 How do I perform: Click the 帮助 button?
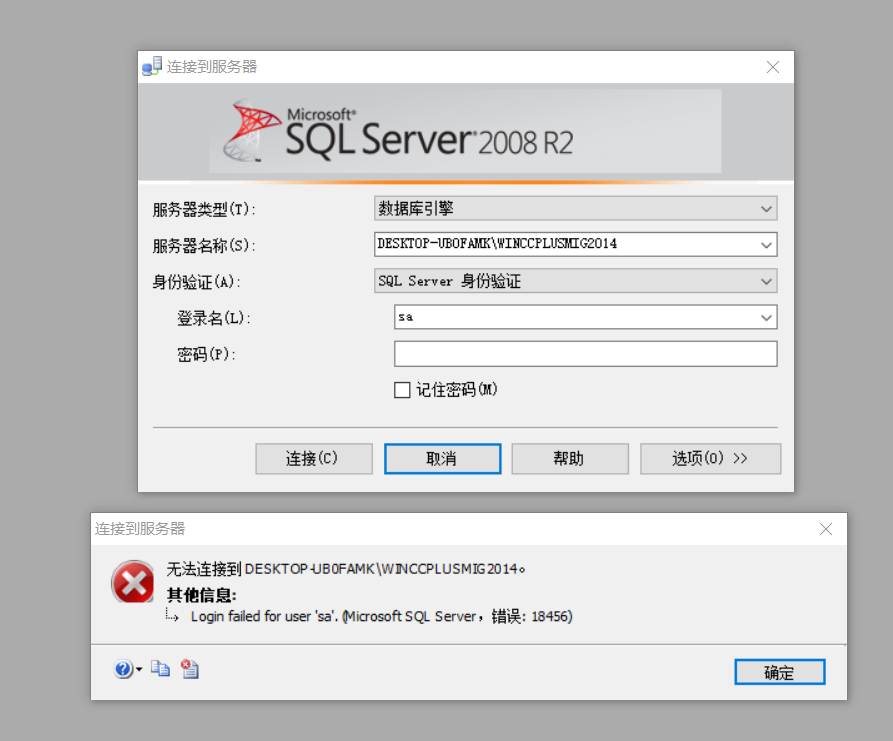pyautogui.click(x=570, y=458)
